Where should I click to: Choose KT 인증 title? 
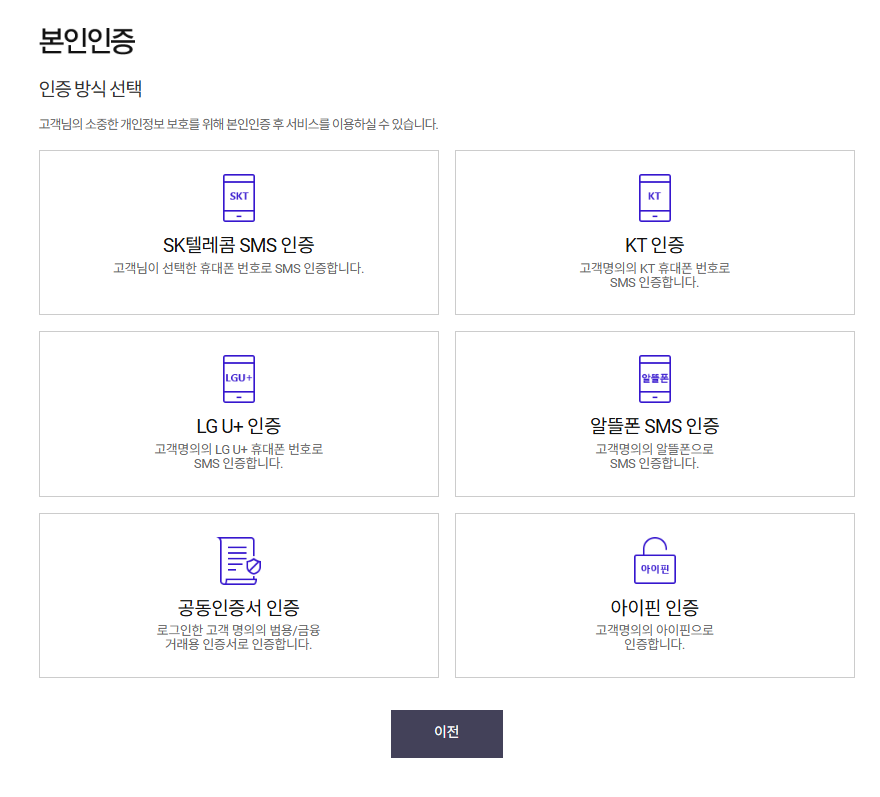[654, 245]
